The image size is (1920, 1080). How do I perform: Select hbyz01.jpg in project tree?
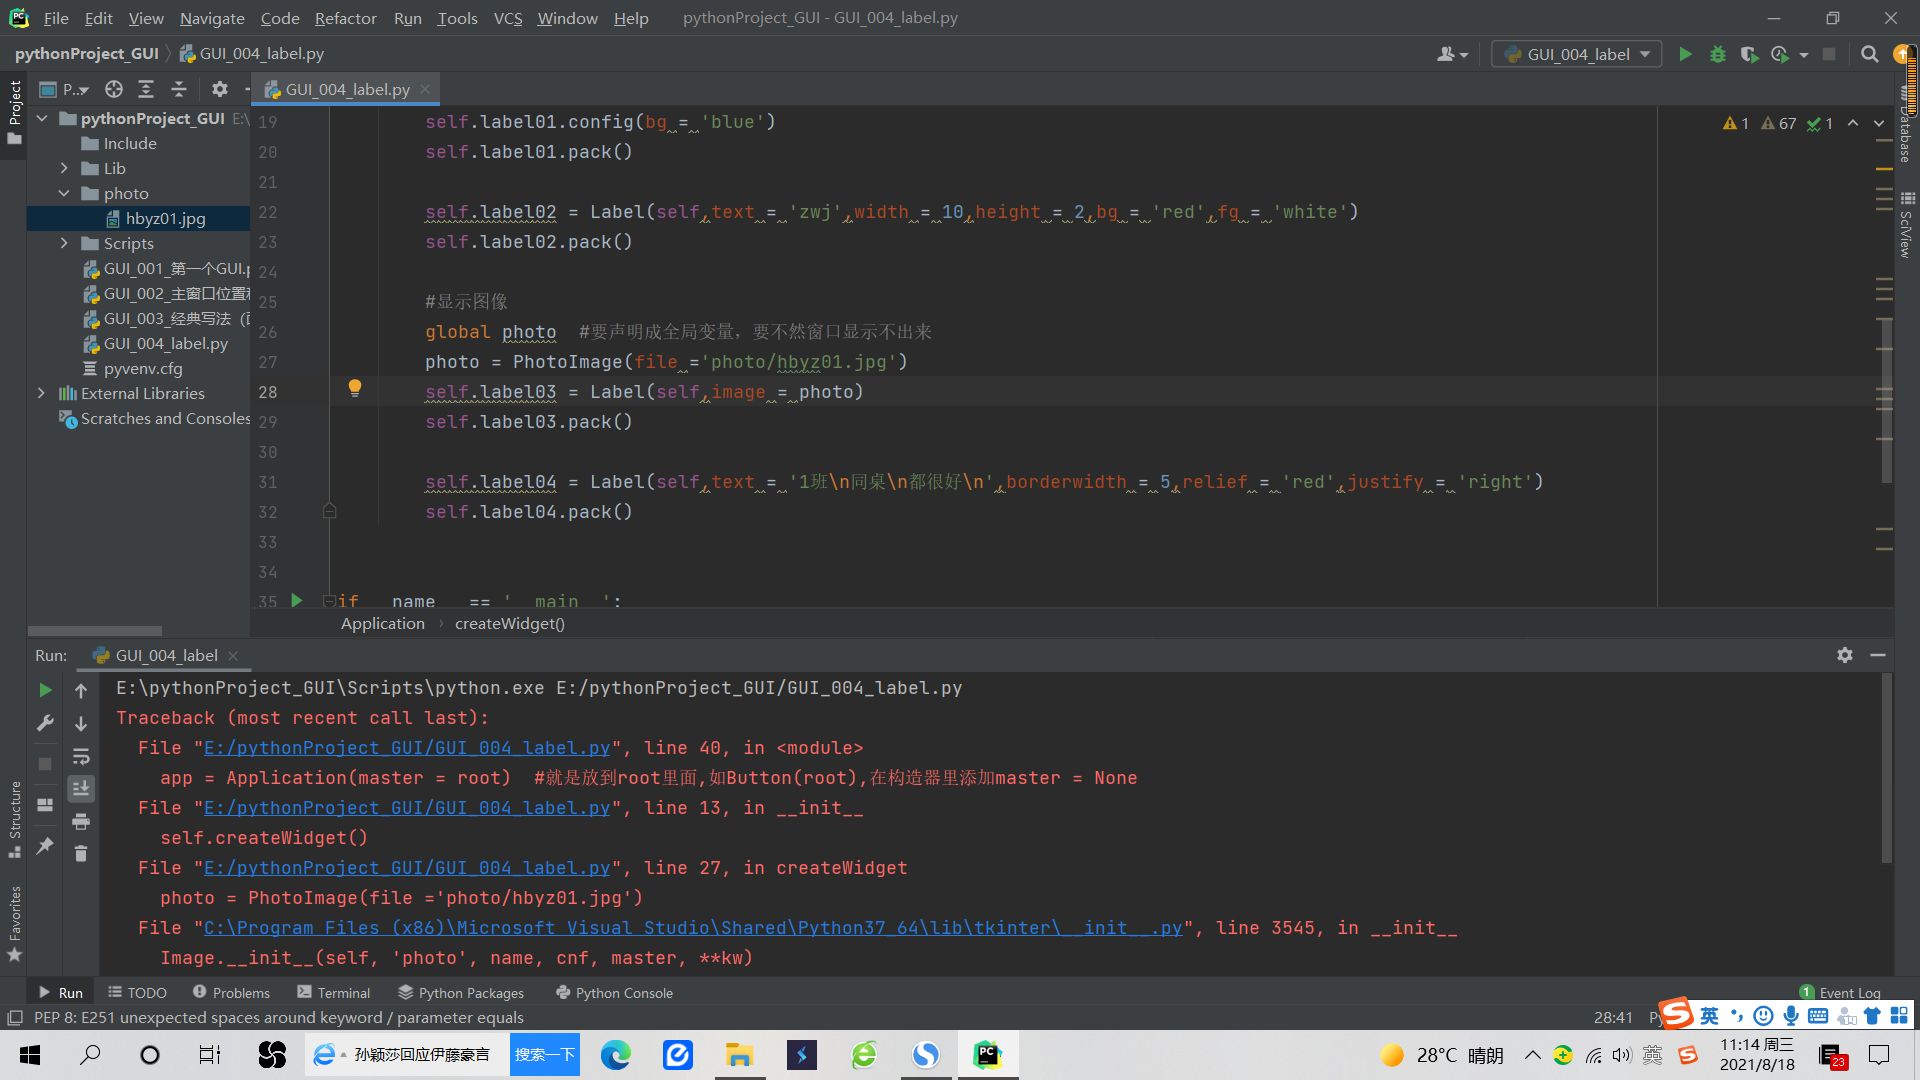[165, 218]
